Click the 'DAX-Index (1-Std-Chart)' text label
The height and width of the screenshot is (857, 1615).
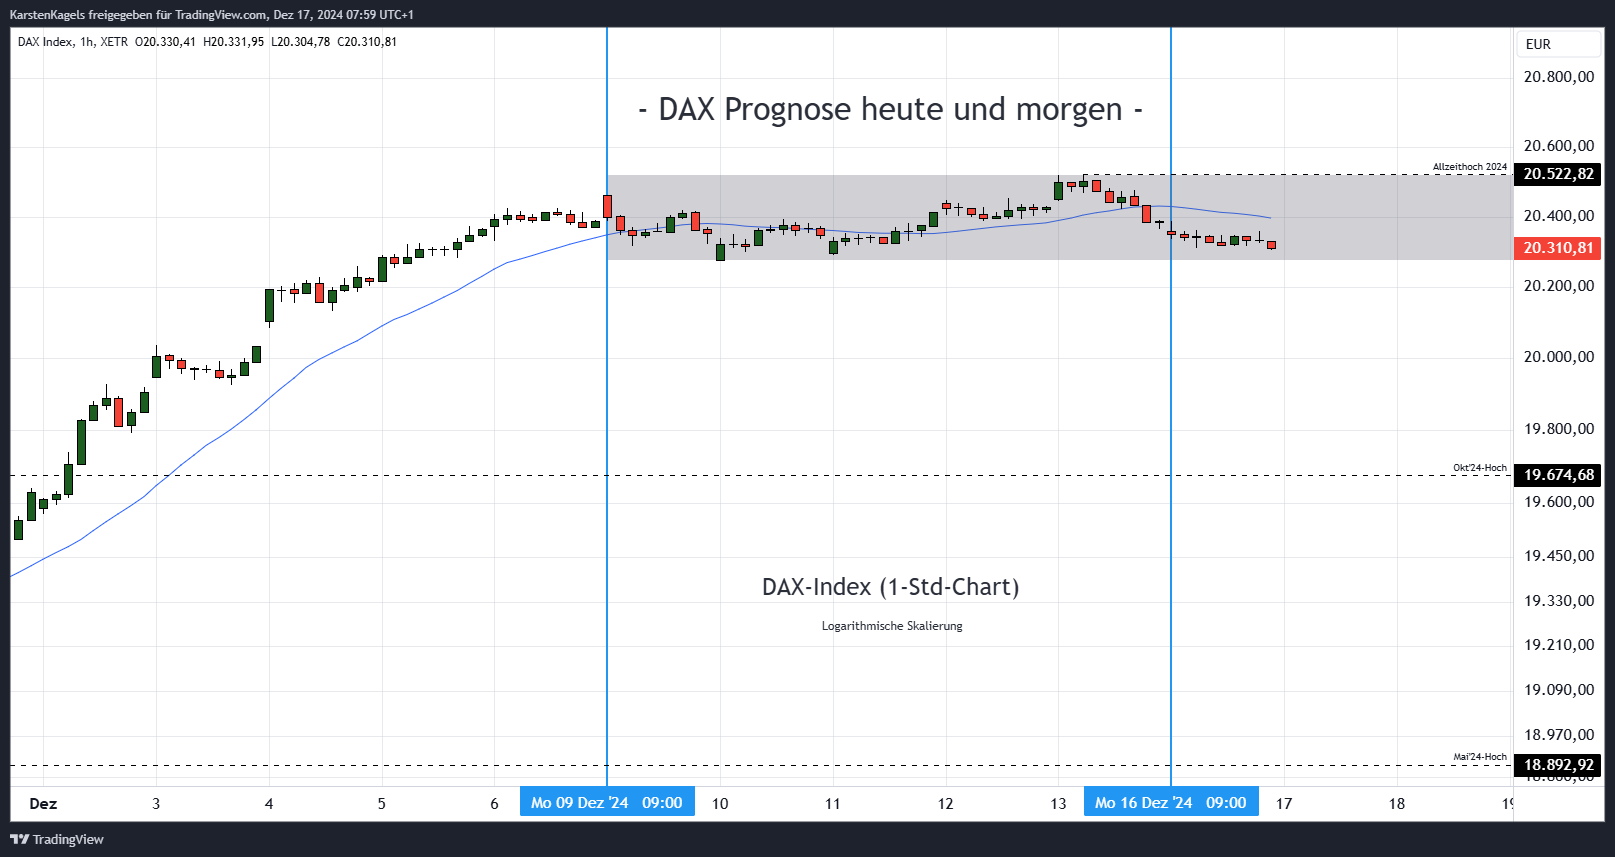pyautogui.click(x=891, y=587)
